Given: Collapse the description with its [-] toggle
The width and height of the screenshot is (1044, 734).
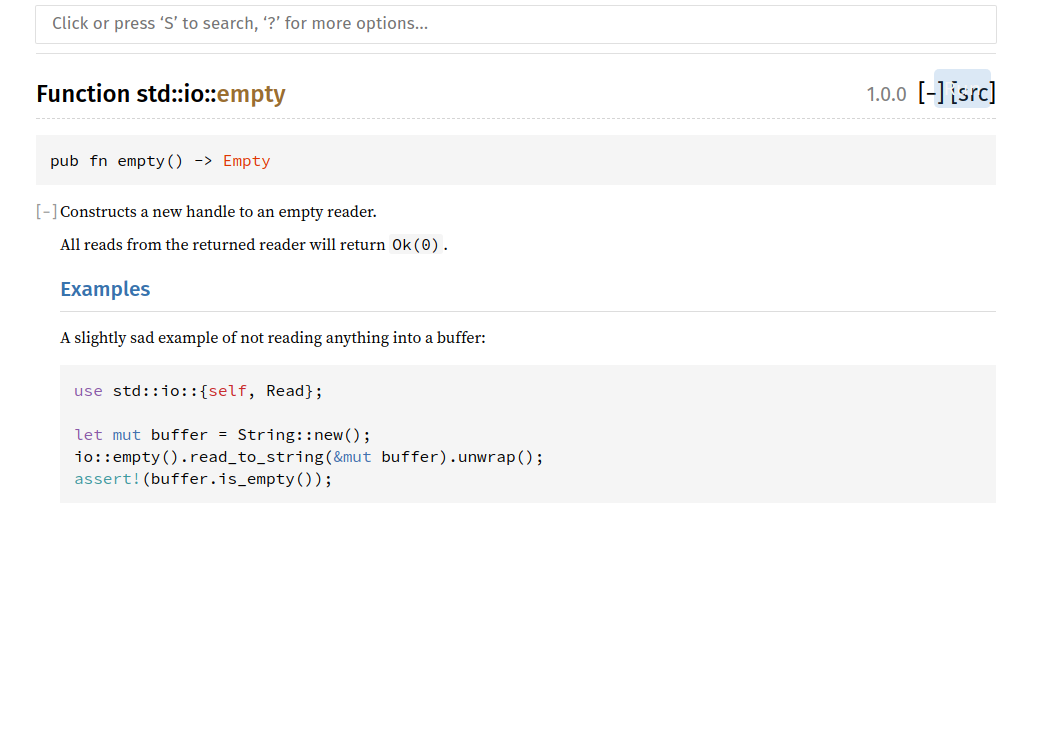Looking at the screenshot, I should pyautogui.click(x=46, y=212).
